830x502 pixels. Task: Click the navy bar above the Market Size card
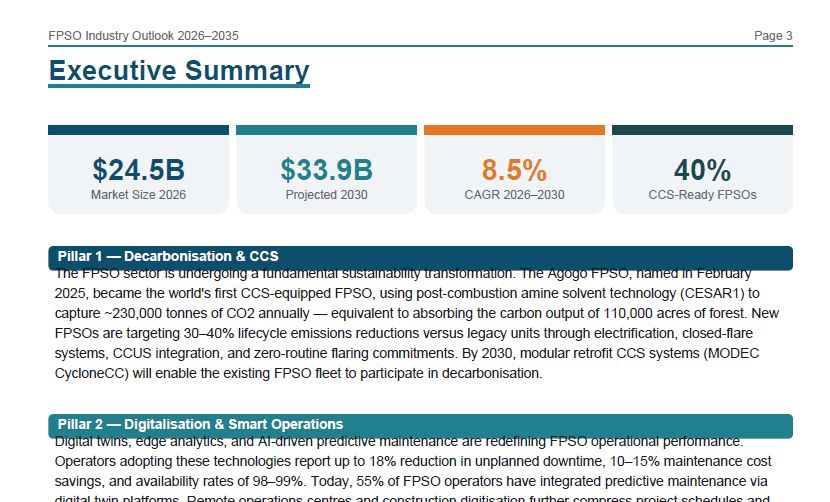coord(138,130)
